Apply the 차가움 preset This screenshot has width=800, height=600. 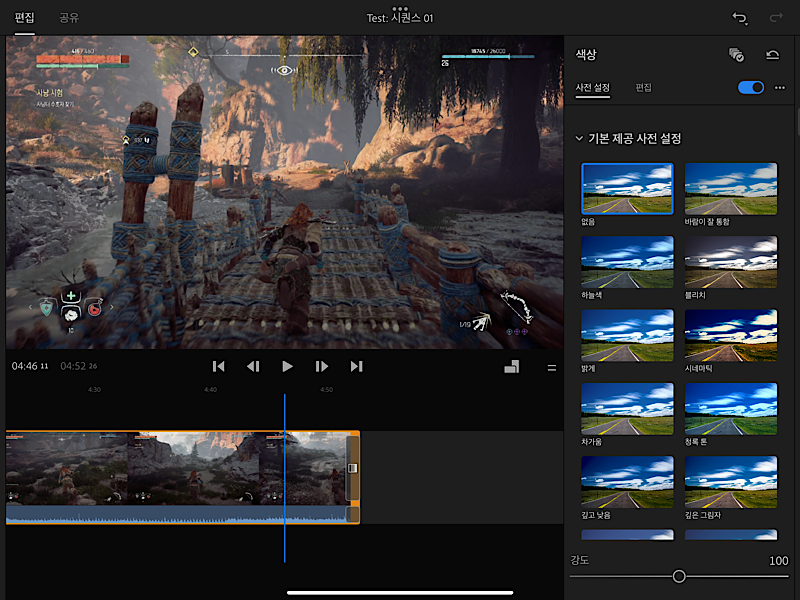pyautogui.click(x=627, y=409)
